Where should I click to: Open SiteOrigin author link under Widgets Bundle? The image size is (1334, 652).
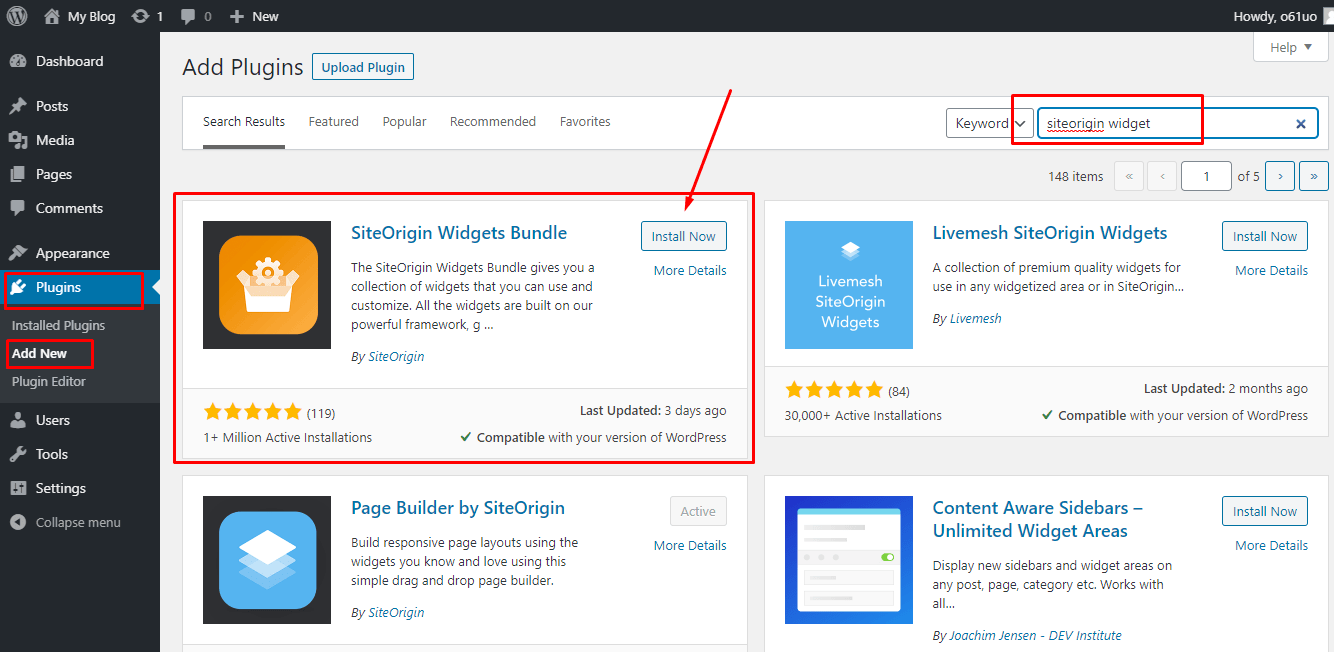point(396,356)
